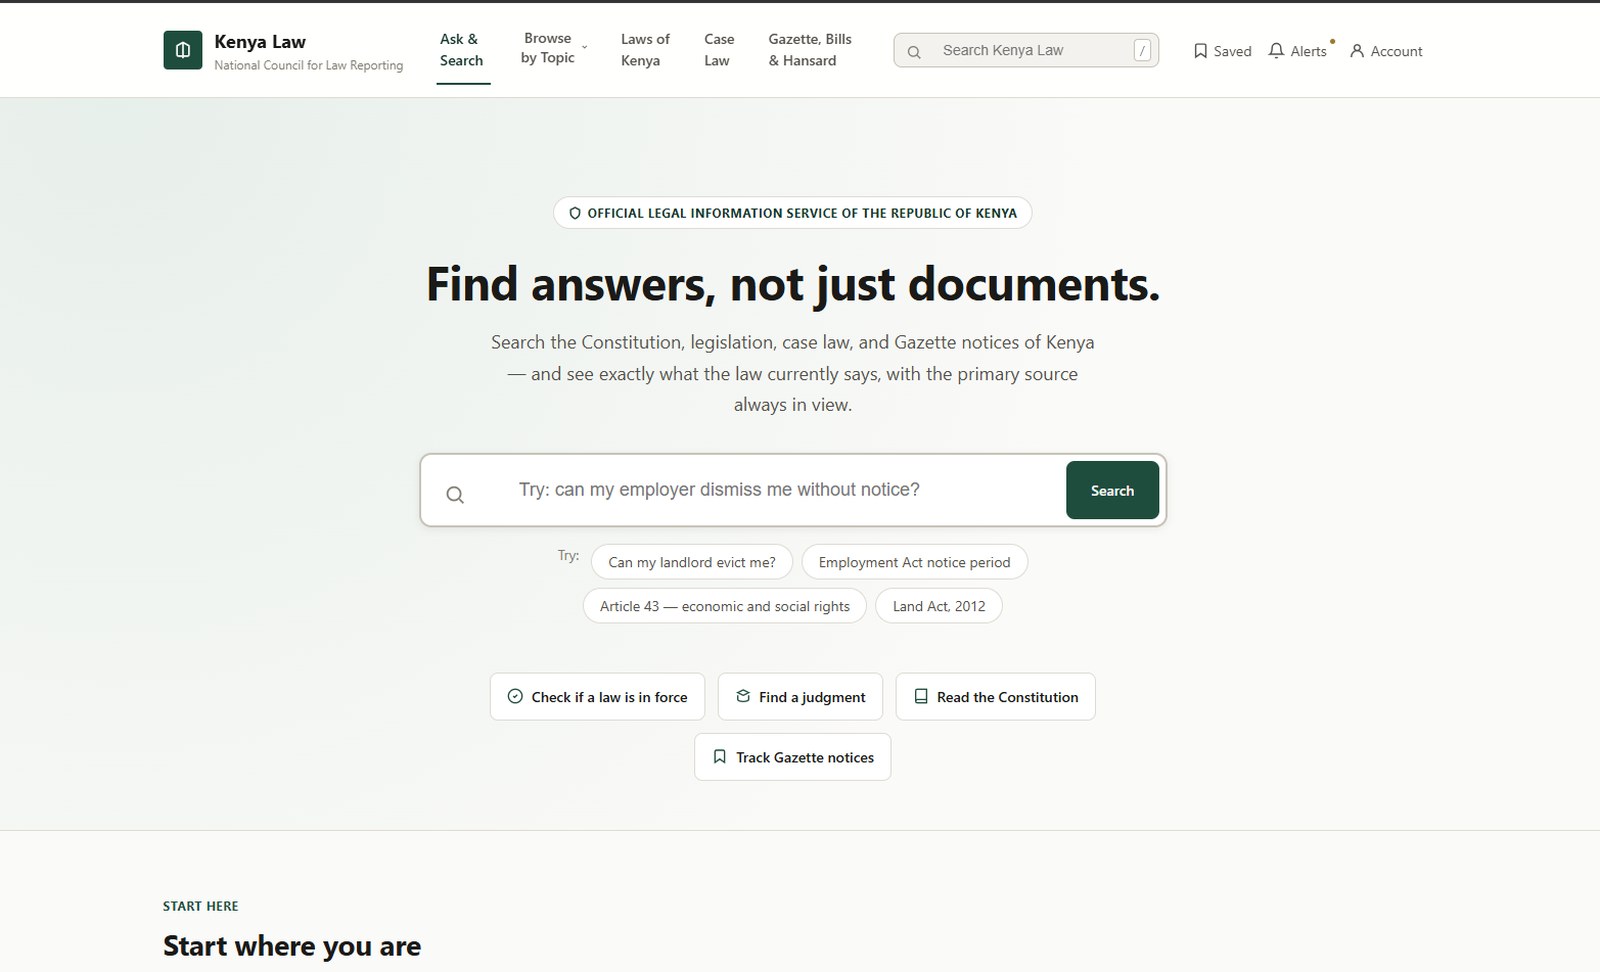Click 'Check if a law is in force' button
Image resolution: width=1600 pixels, height=972 pixels.
(597, 697)
